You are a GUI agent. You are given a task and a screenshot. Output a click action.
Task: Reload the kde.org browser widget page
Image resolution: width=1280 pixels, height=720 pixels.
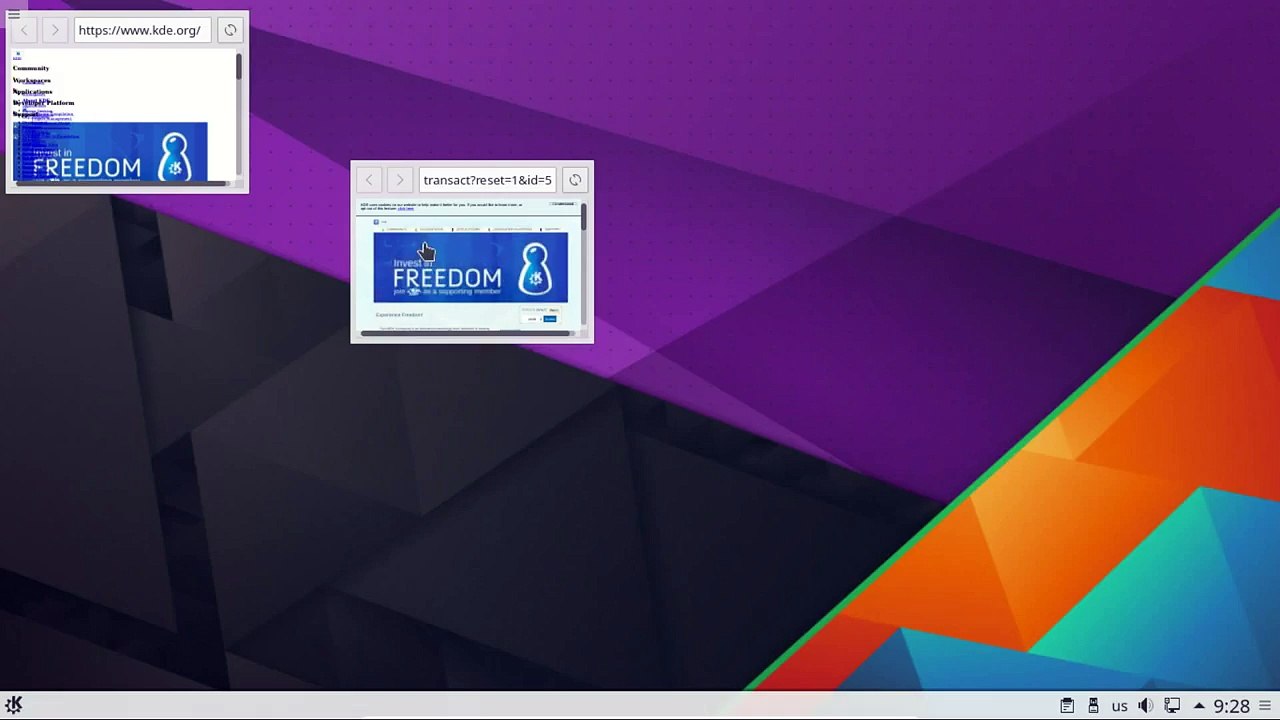point(230,30)
